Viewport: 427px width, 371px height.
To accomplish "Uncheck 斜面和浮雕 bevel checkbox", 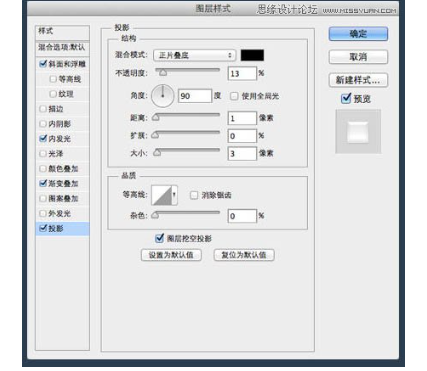I will point(43,63).
